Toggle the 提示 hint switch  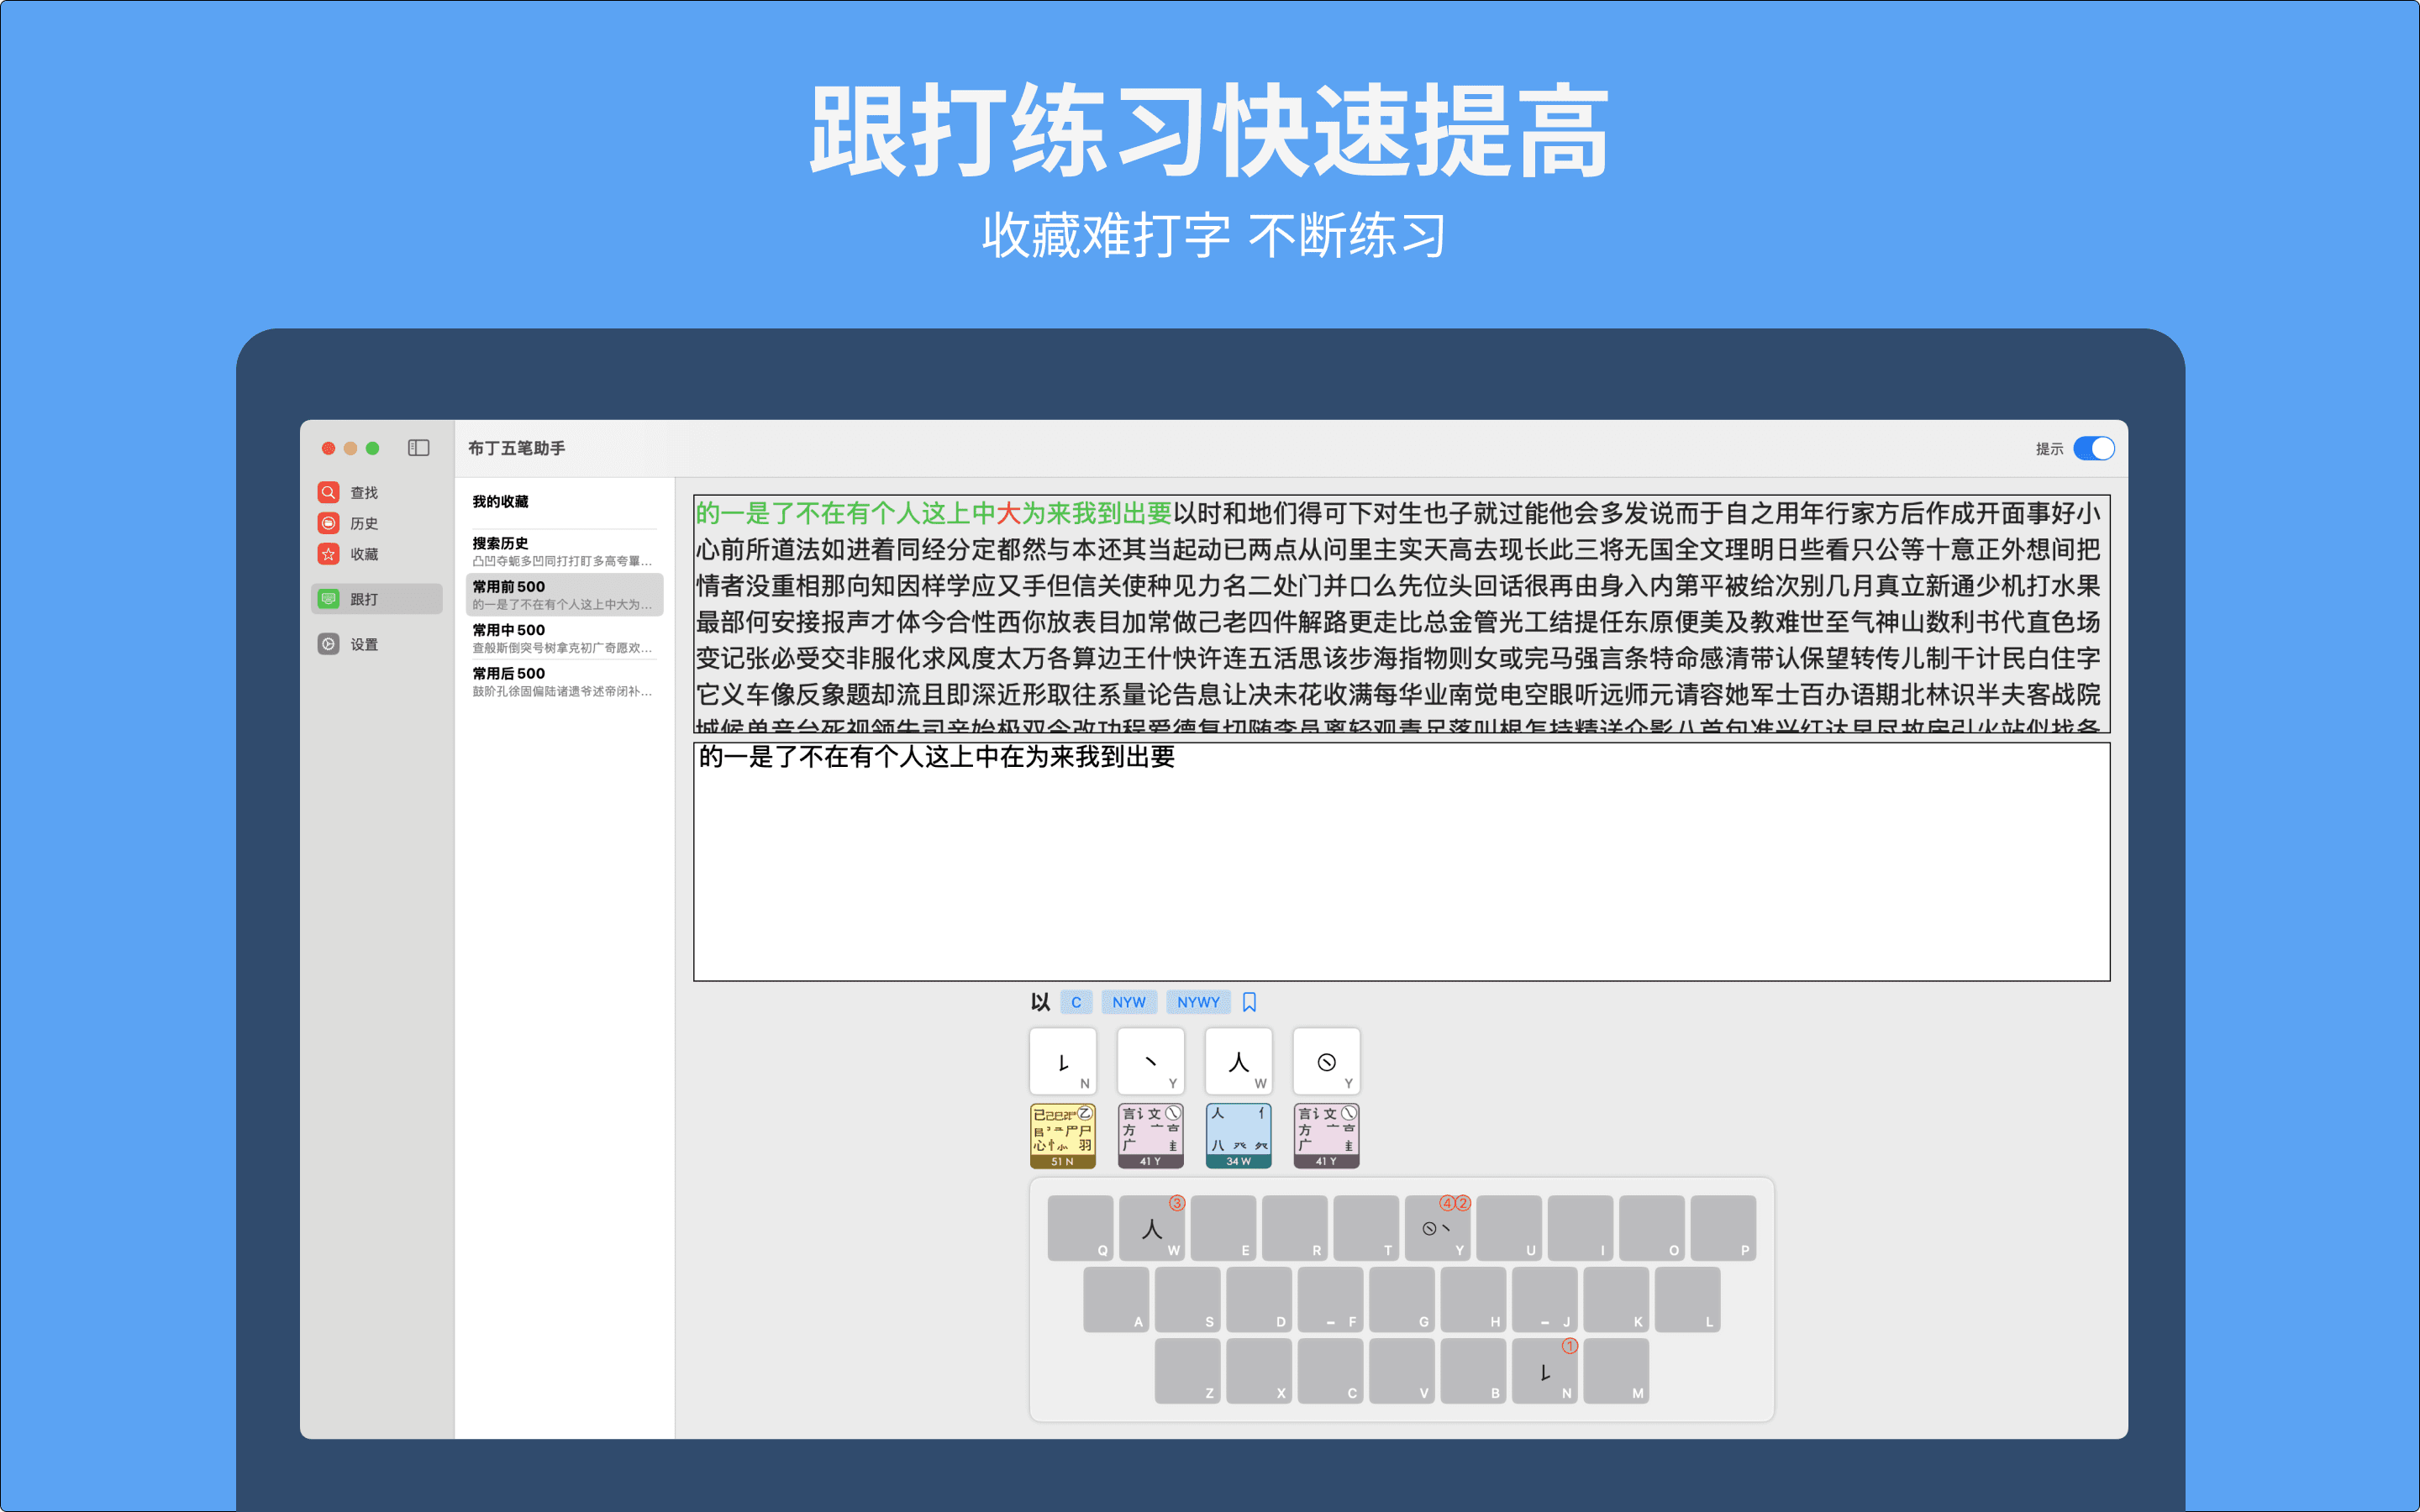2093,448
